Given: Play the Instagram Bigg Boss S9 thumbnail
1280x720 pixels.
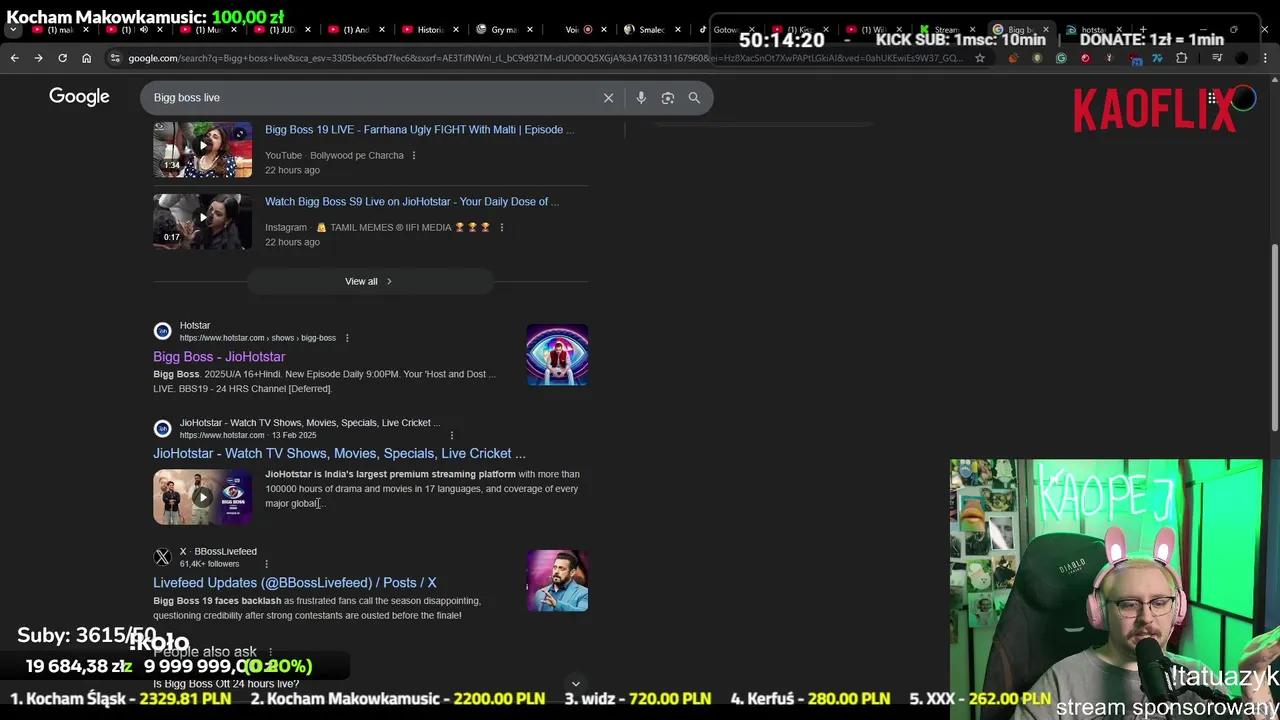Looking at the screenshot, I should 203,221.
